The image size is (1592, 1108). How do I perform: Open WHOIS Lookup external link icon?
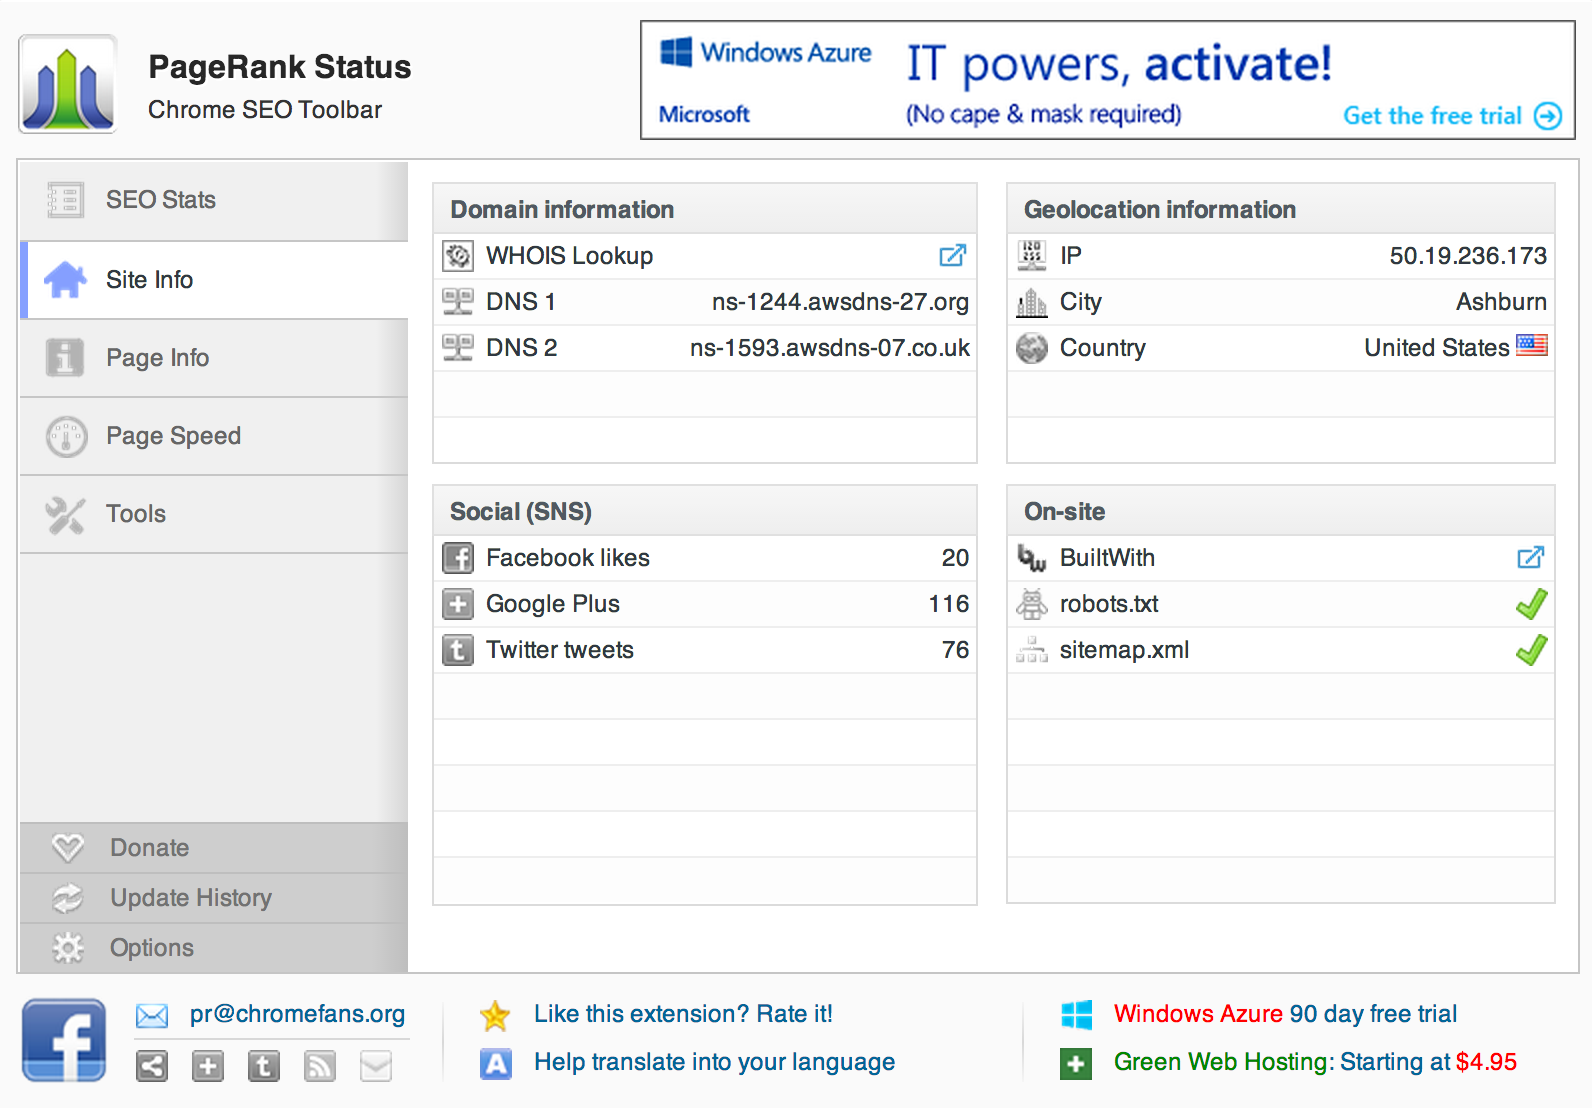click(x=953, y=256)
